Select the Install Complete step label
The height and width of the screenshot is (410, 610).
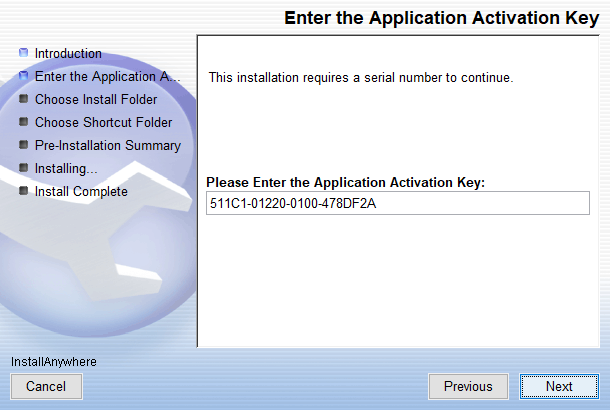pos(81,191)
